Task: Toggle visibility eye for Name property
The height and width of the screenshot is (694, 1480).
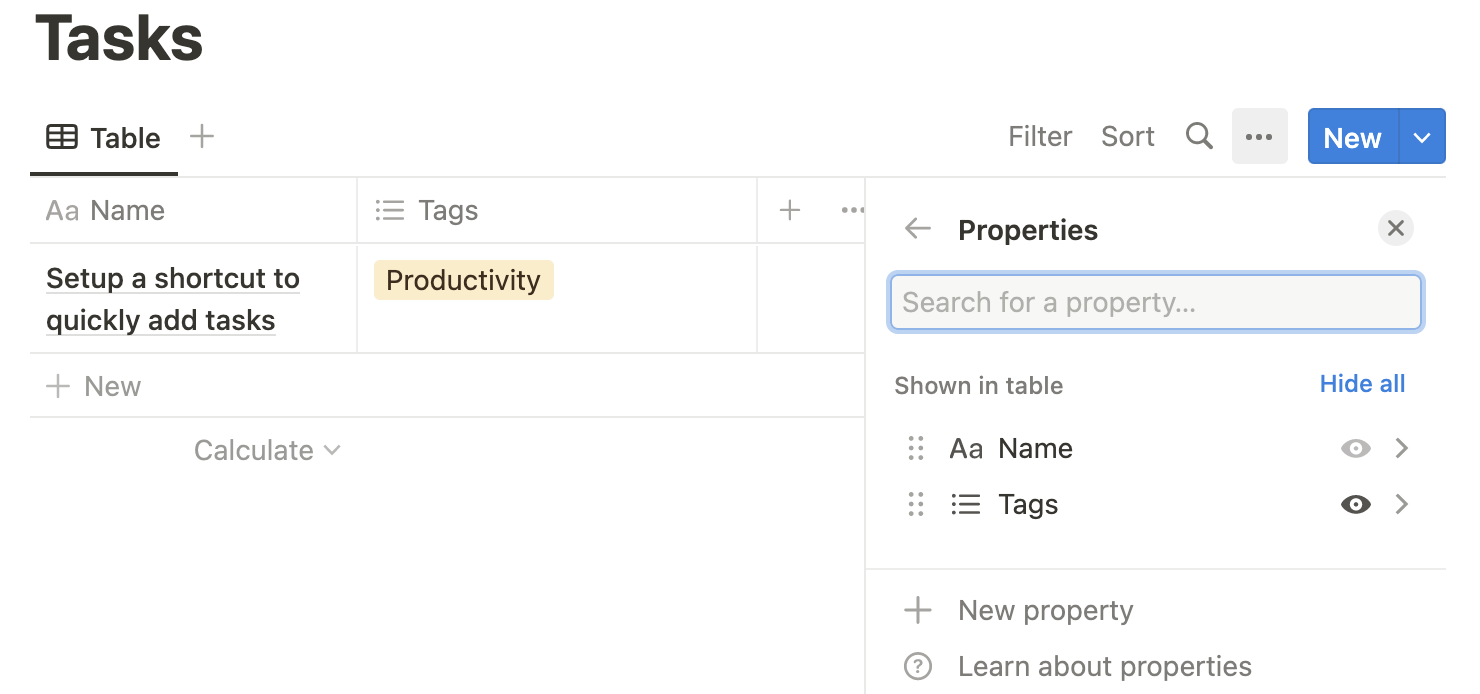Action: coord(1355,449)
